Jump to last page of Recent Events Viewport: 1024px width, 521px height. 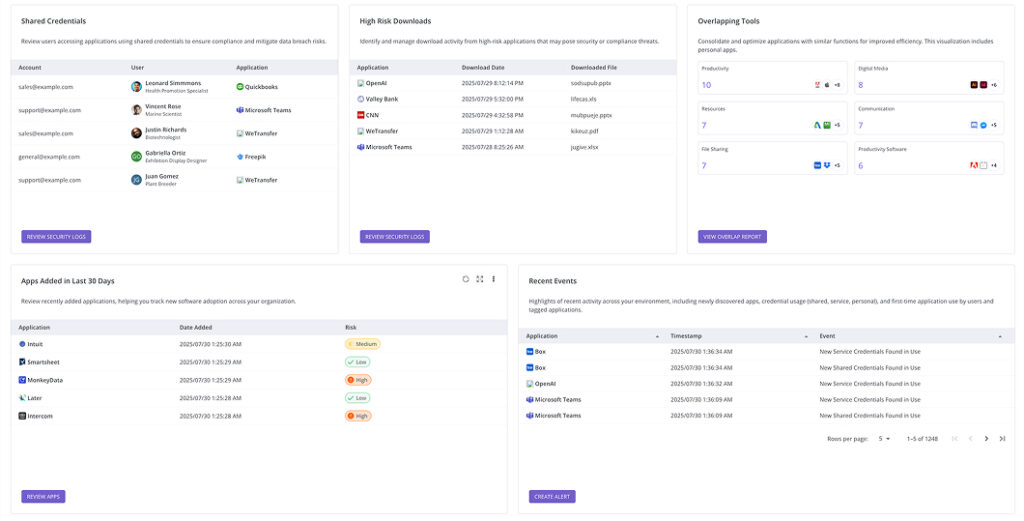[1002, 438]
